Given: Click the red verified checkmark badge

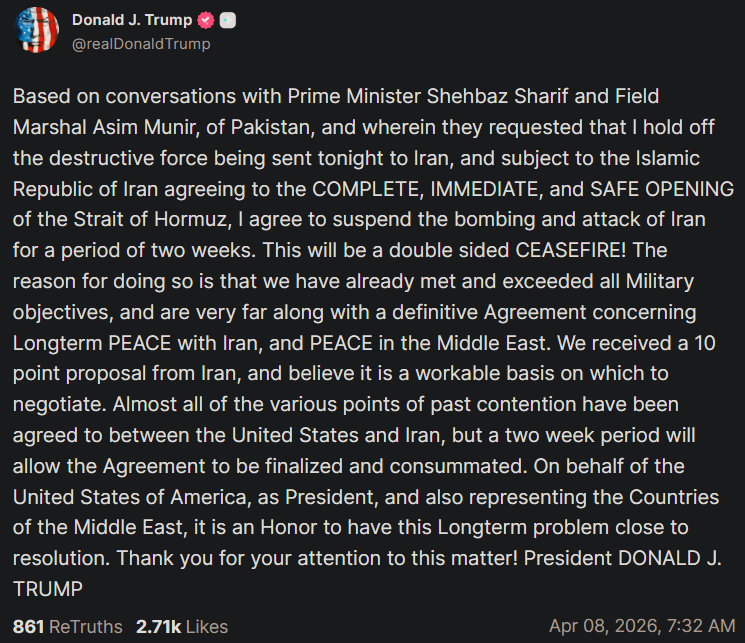Looking at the screenshot, I should [207, 20].
